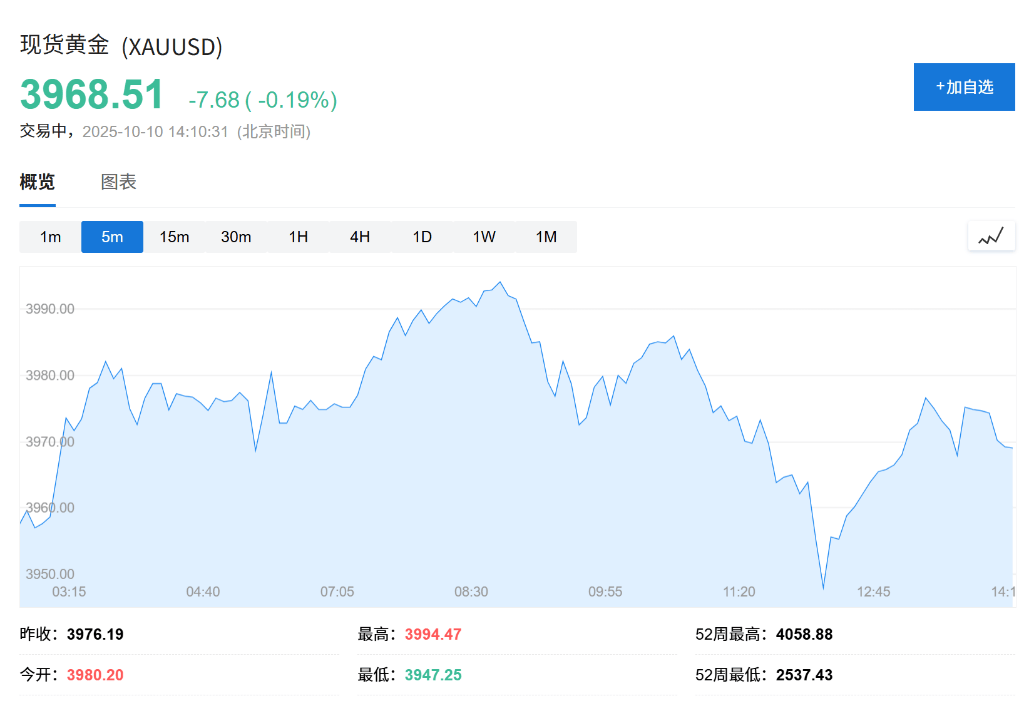Click the line chart type icon
Image resolution: width=1024 pixels, height=701 pixels.
pos(991,237)
